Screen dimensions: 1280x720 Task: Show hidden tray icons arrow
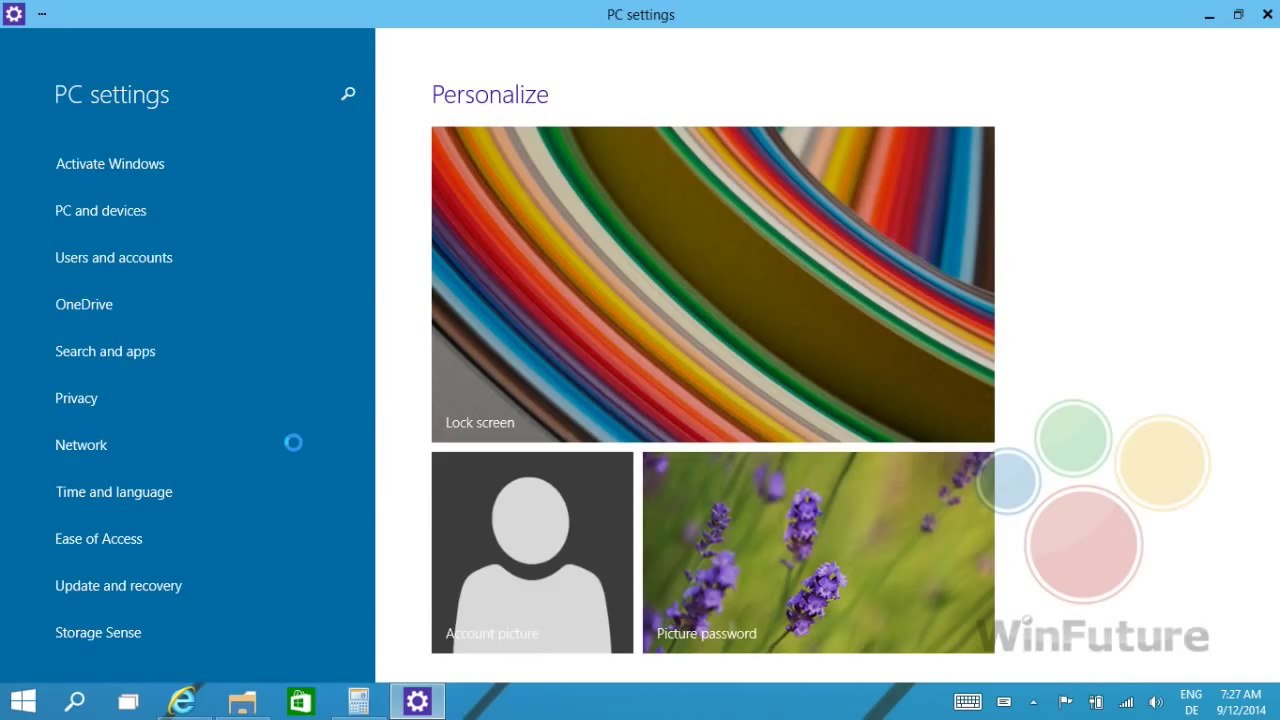coord(1033,702)
